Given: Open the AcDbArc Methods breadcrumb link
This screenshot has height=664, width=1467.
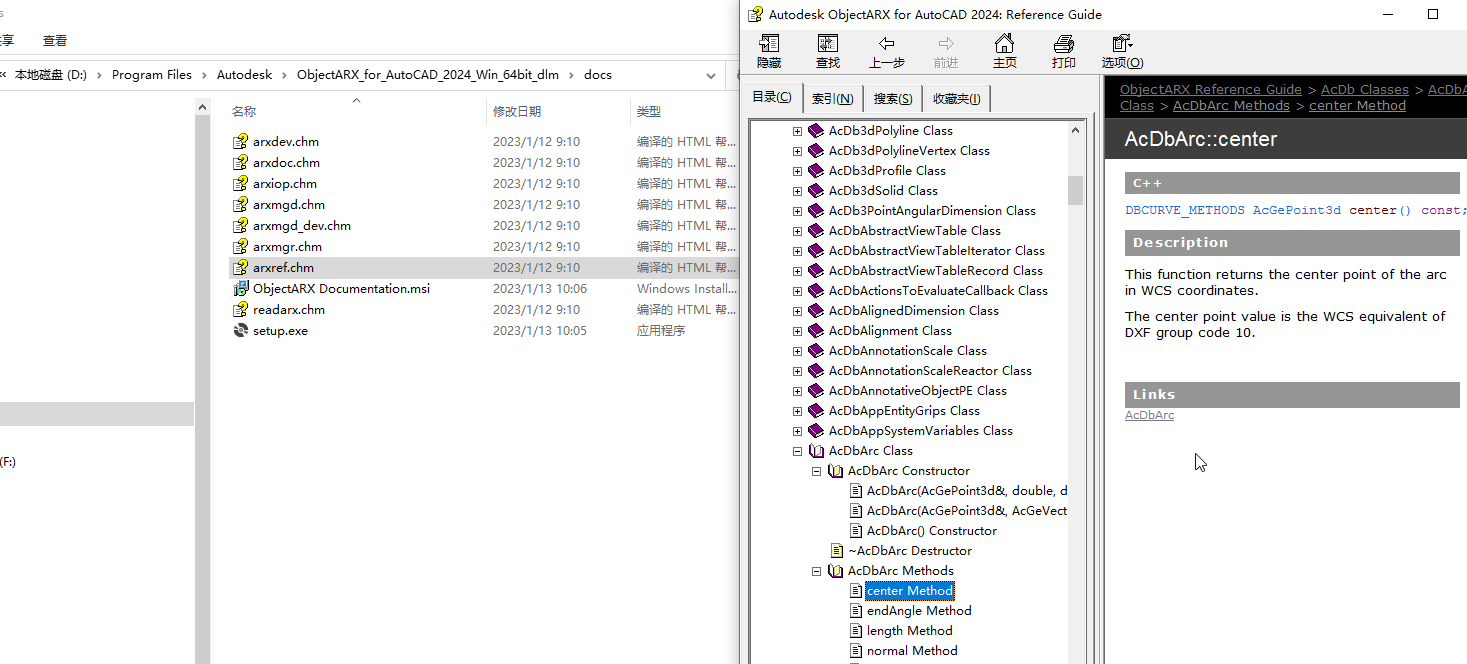Looking at the screenshot, I should pos(1231,106).
